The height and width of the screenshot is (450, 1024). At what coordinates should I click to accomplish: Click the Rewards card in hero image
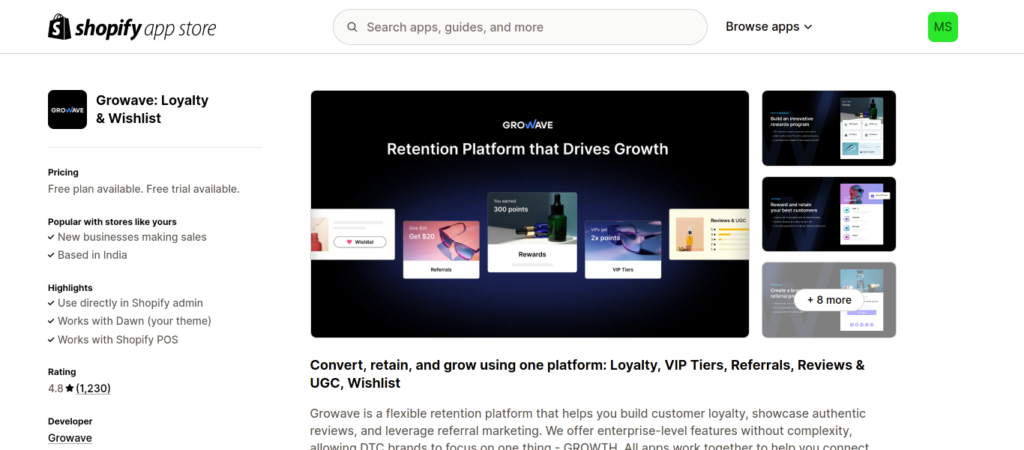coord(532,232)
